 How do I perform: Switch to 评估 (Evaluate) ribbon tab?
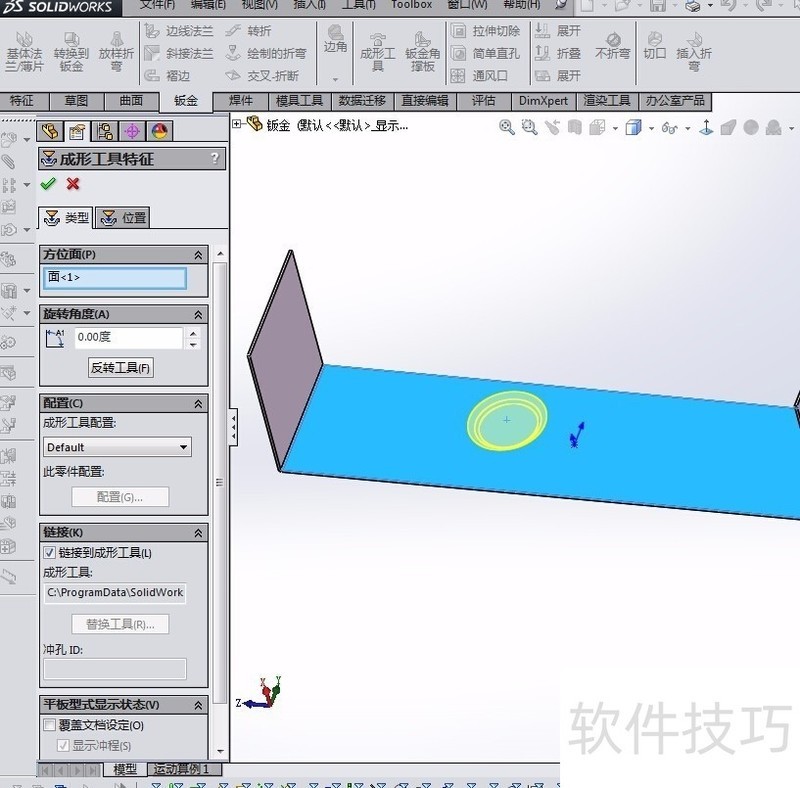tap(483, 101)
